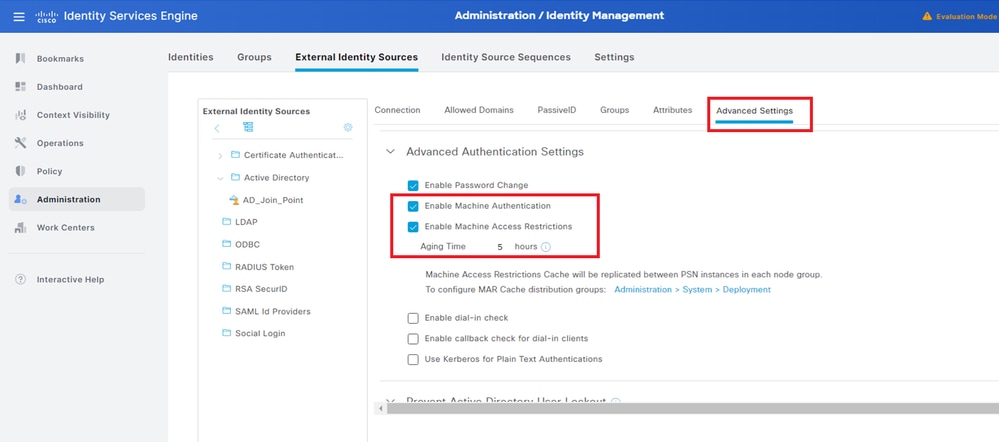Open the Groups top-level tab
Image resolution: width=999 pixels, height=442 pixels.
[254, 57]
